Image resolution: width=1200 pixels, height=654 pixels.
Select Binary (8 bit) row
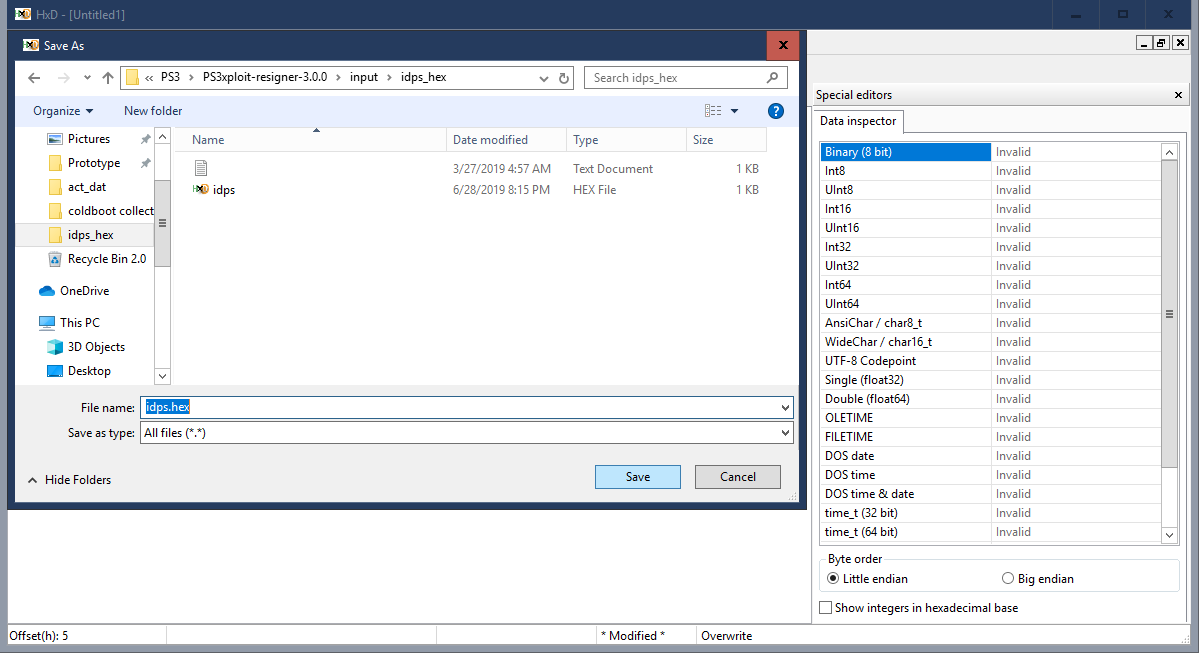click(990, 152)
